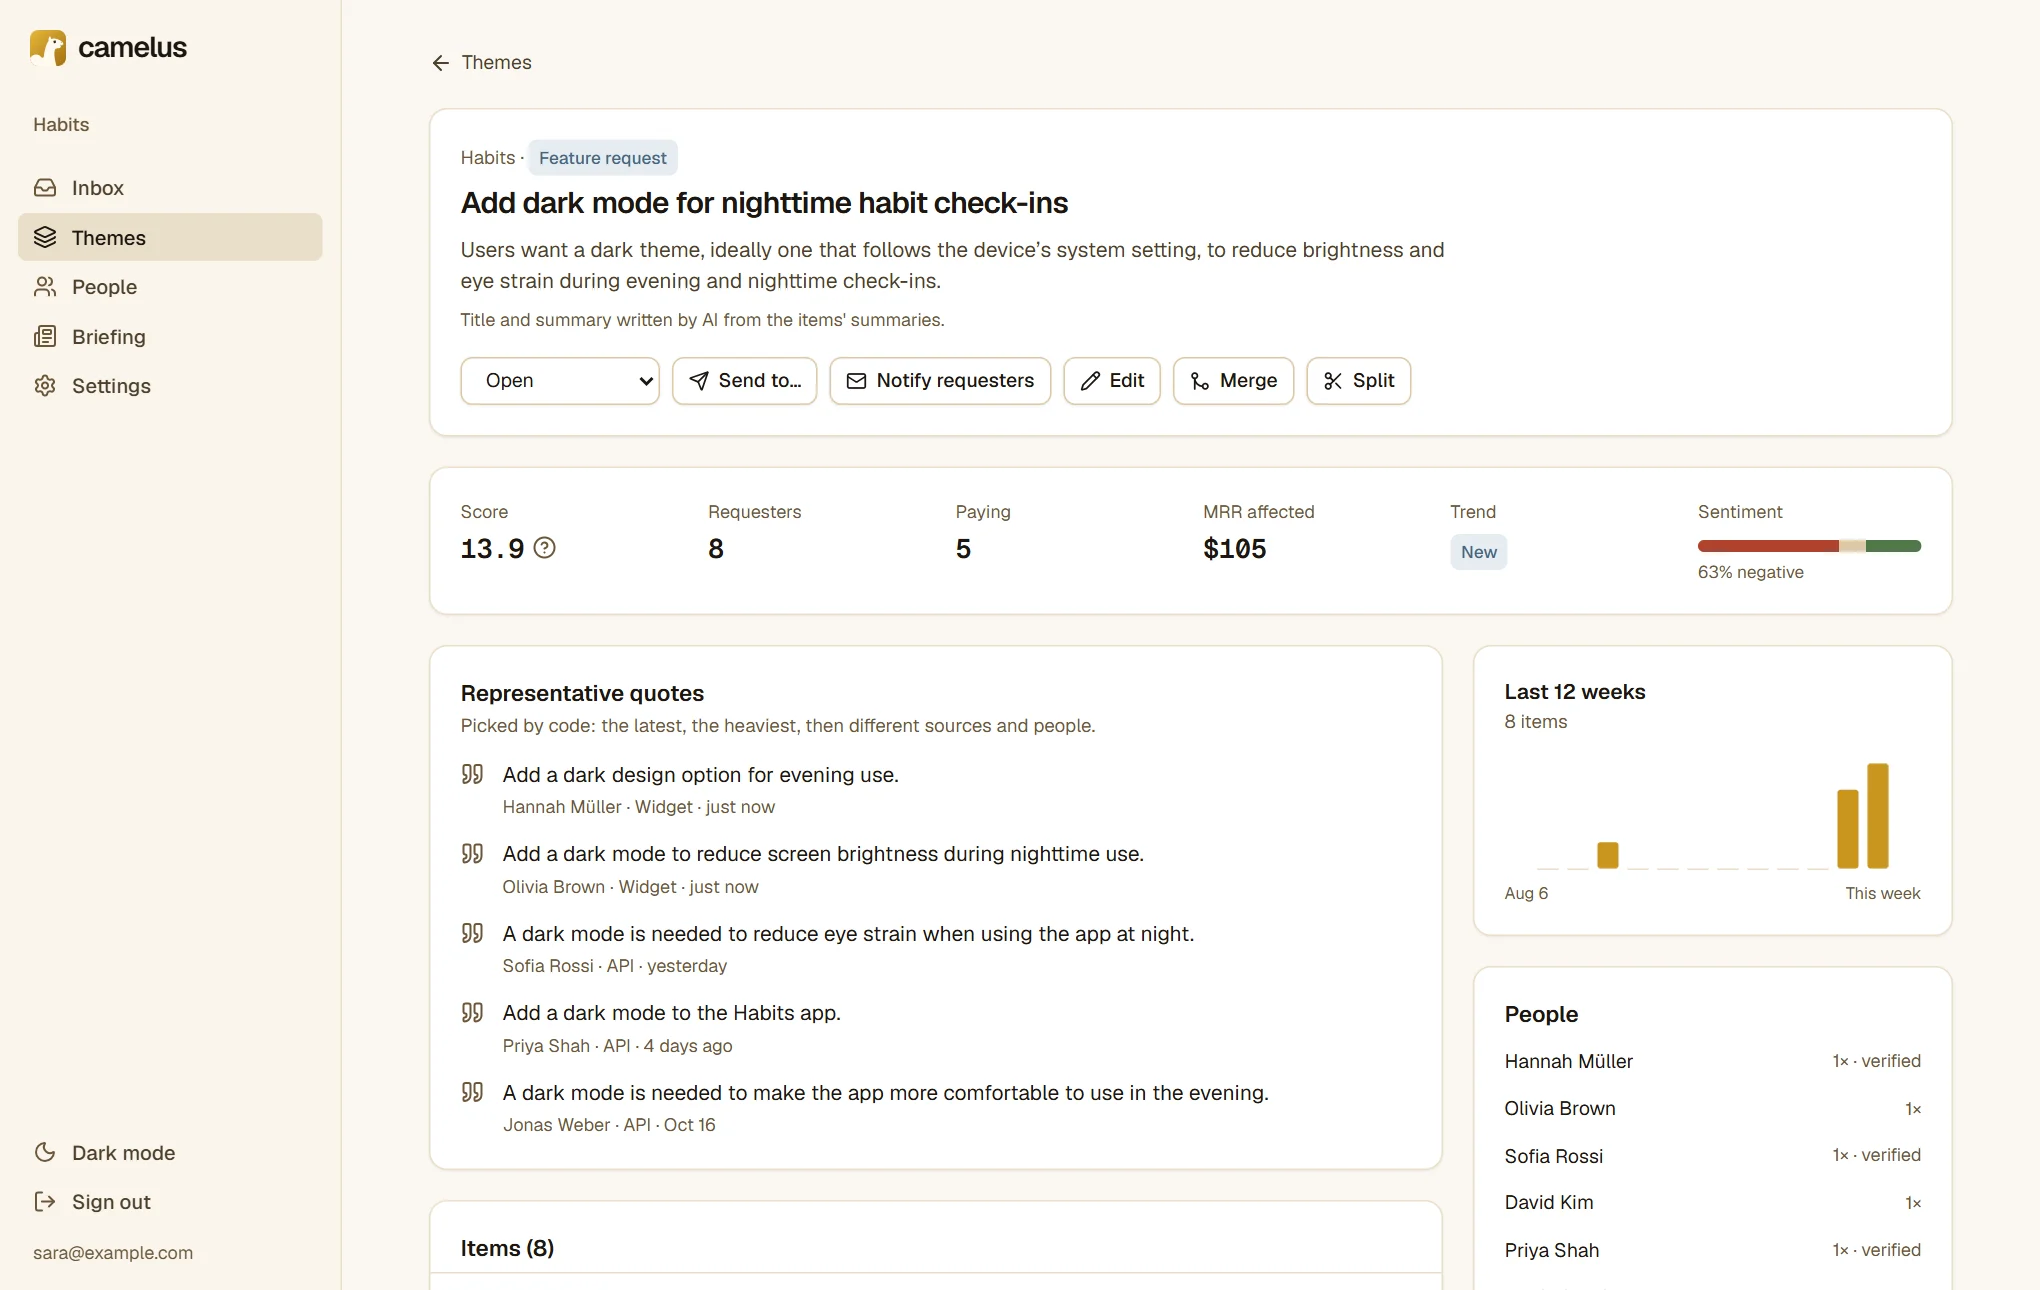
Task: Go to the Themes section
Action: (170, 237)
